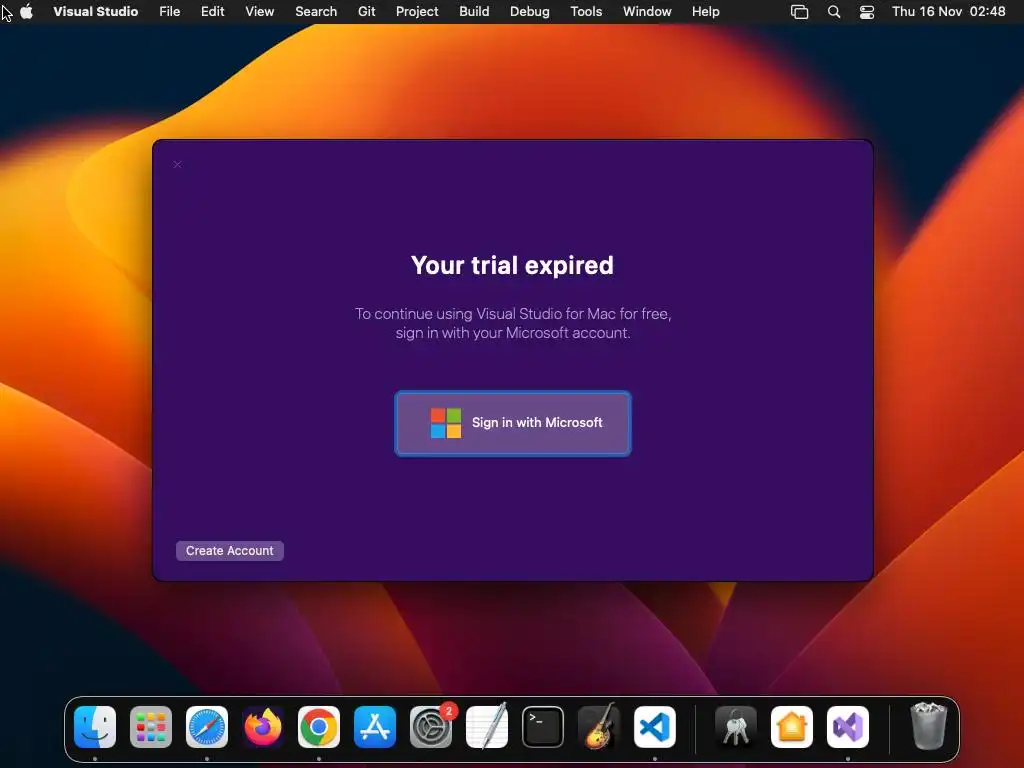Launch Firefox from the Dock
This screenshot has width=1024, height=768.
click(x=263, y=727)
